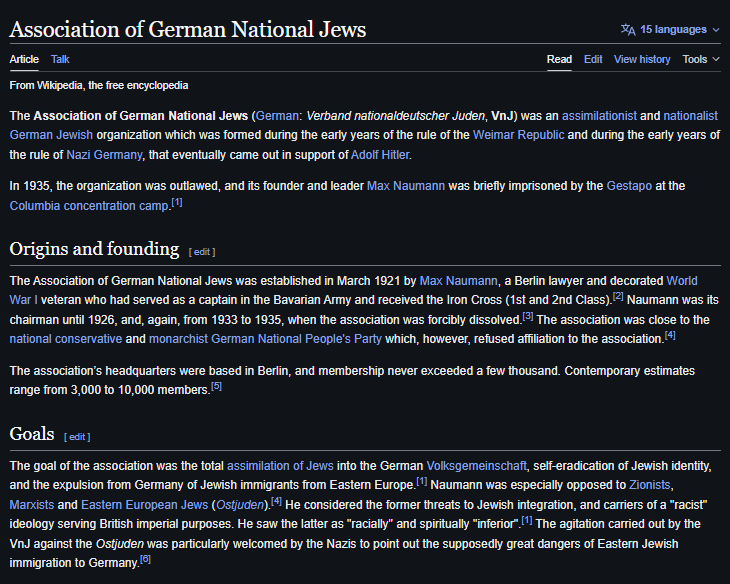Viewport: 730px width, 584px height.
Task: Click the Origins and founding heading
Action: 94,249
